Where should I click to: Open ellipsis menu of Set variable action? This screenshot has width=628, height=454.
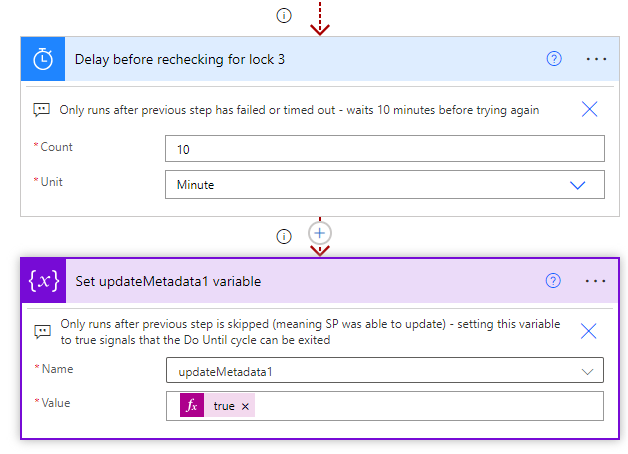pos(595,281)
